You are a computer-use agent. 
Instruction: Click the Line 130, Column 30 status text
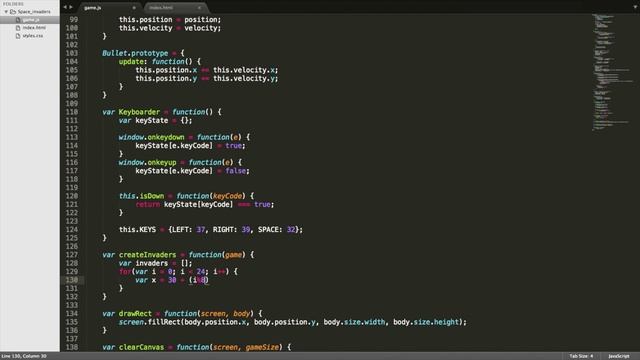(x=24, y=356)
